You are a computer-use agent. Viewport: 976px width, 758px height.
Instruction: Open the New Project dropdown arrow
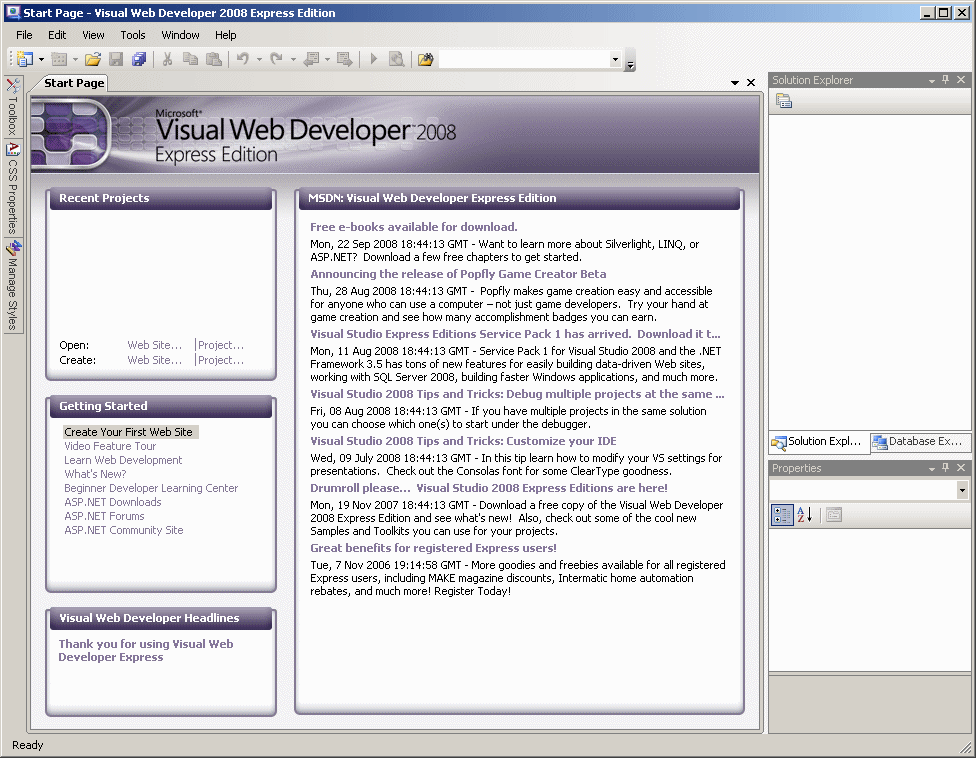click(41, 60)
